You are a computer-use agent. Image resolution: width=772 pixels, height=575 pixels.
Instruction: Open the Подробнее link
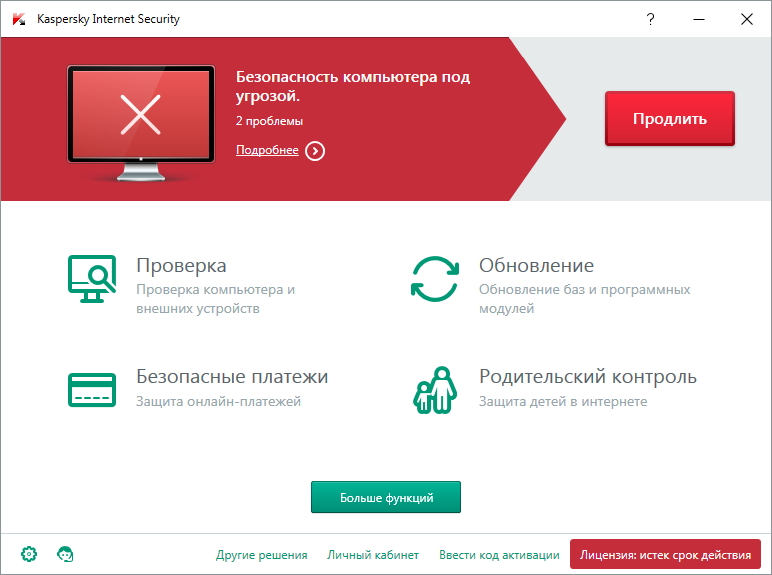[267, 150]
